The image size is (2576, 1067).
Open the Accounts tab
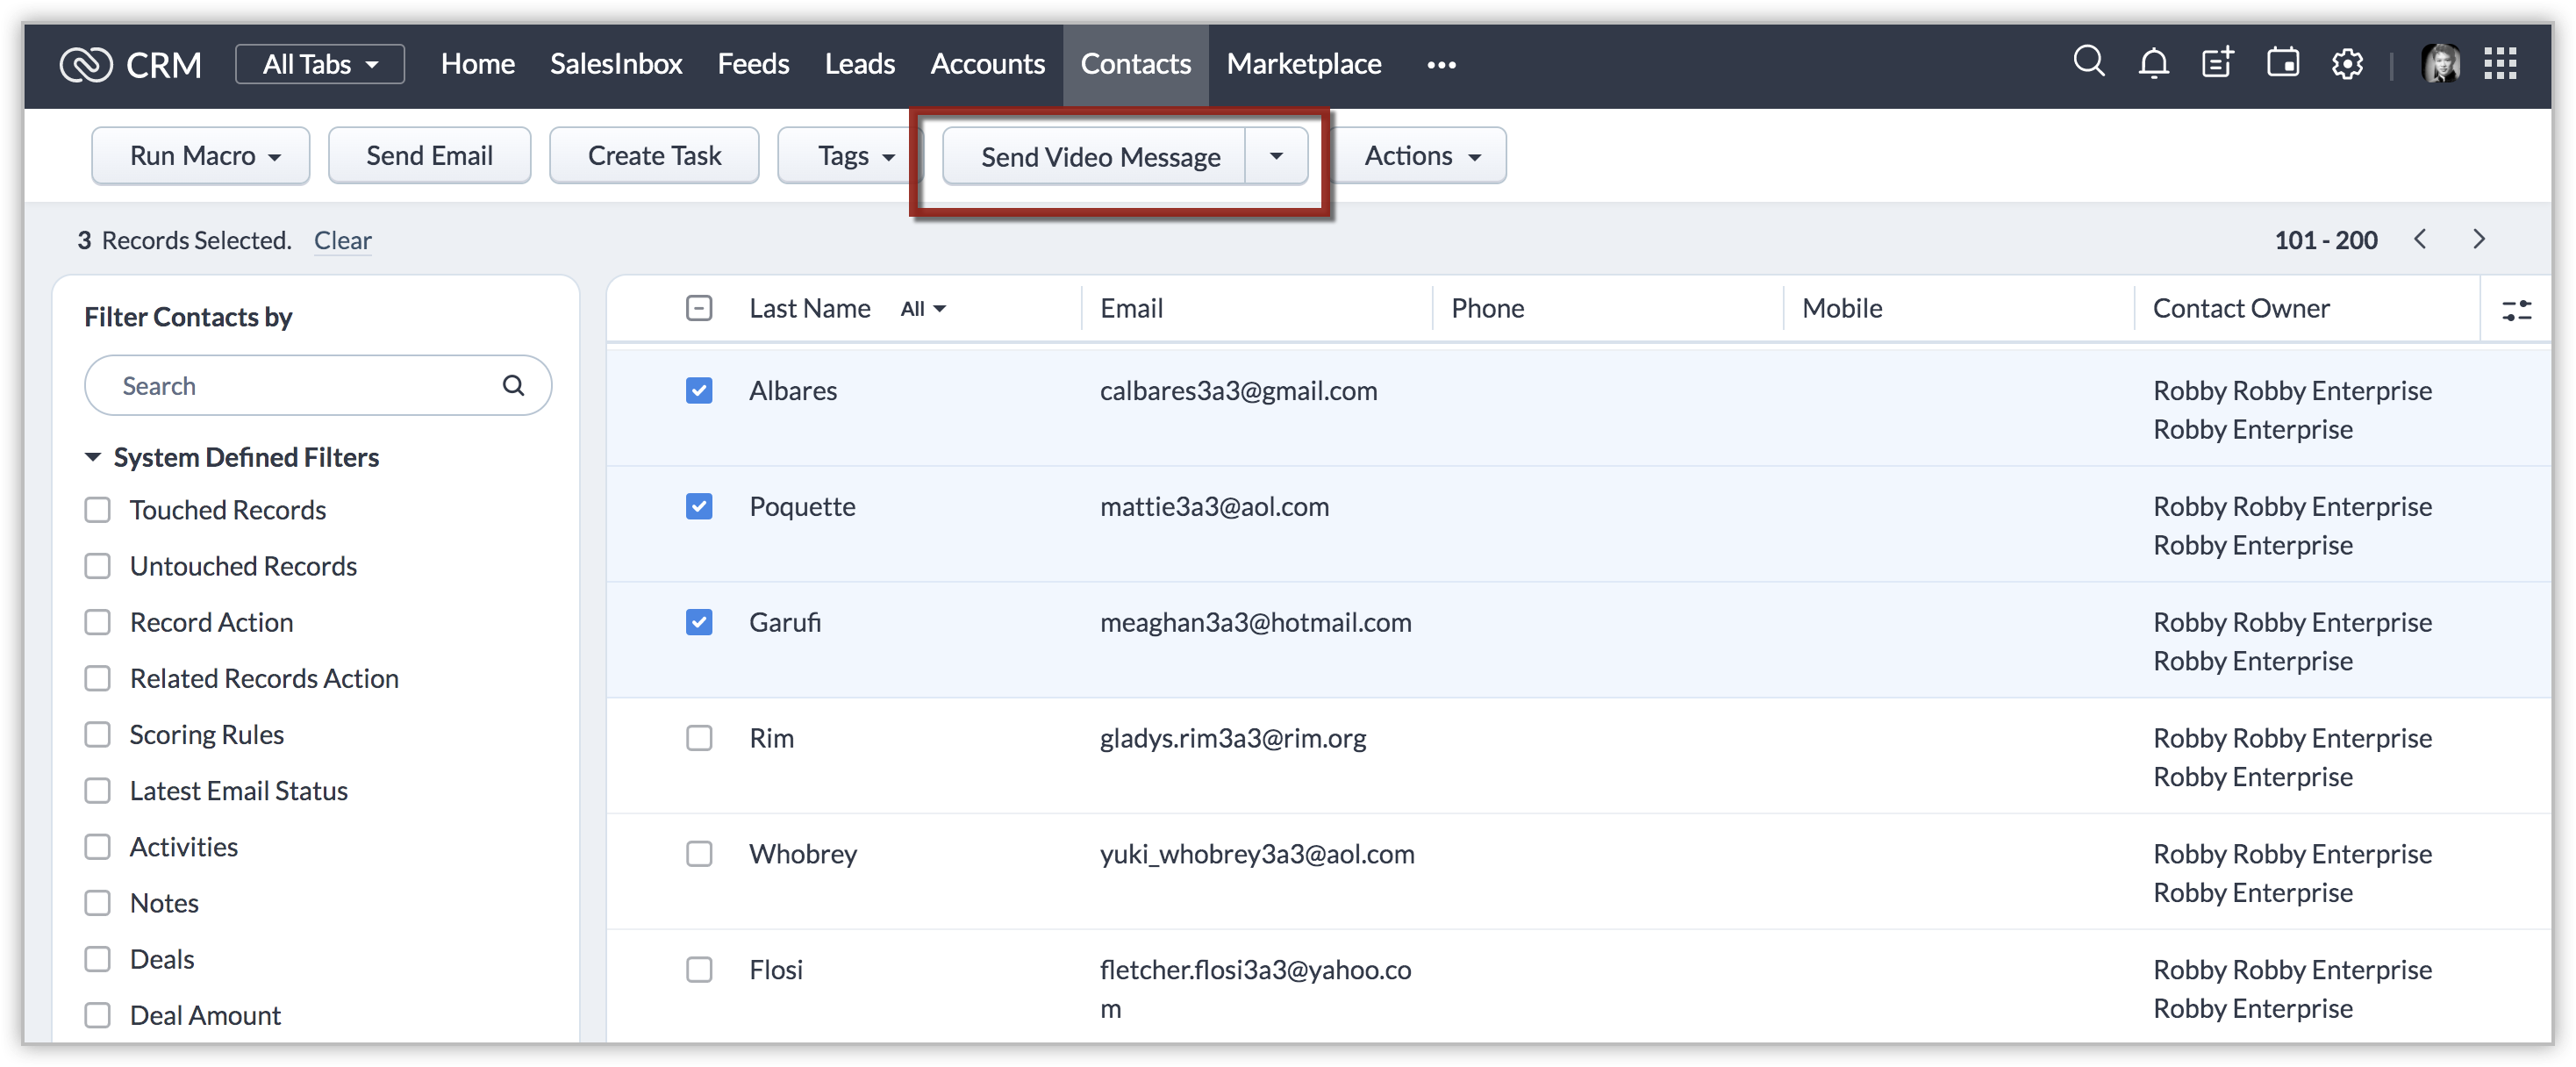987,64
